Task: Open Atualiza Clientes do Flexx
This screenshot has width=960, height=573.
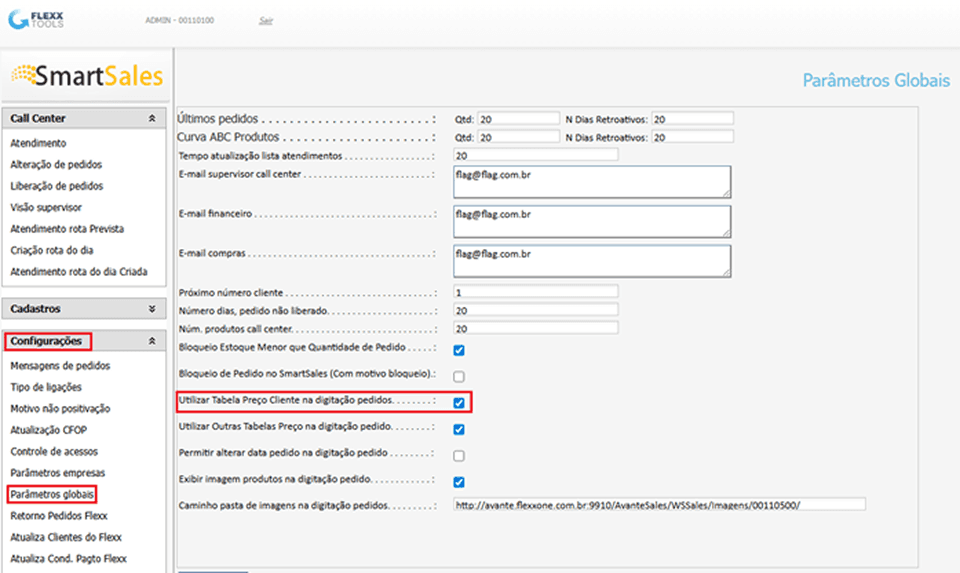Action: click(x=66, y=537)
